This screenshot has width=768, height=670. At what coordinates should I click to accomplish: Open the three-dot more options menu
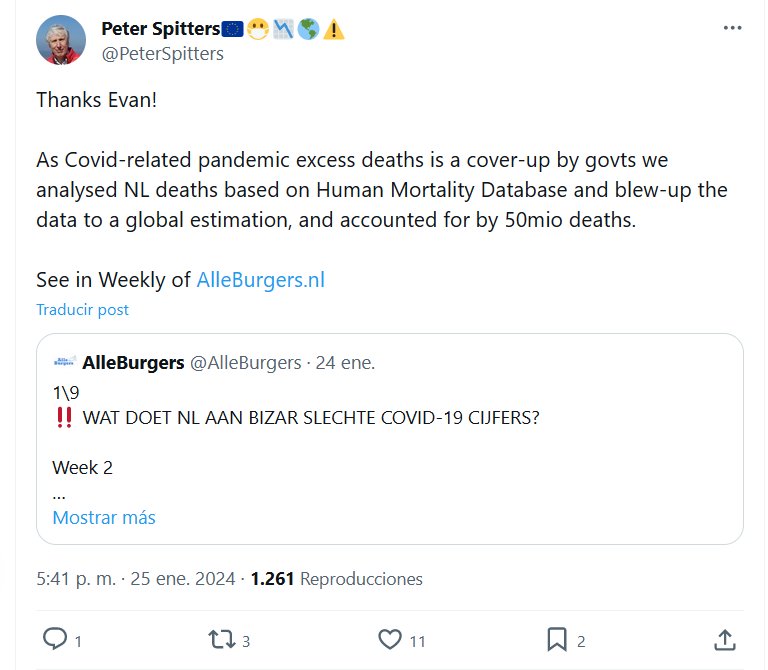(x=733, y=28)
